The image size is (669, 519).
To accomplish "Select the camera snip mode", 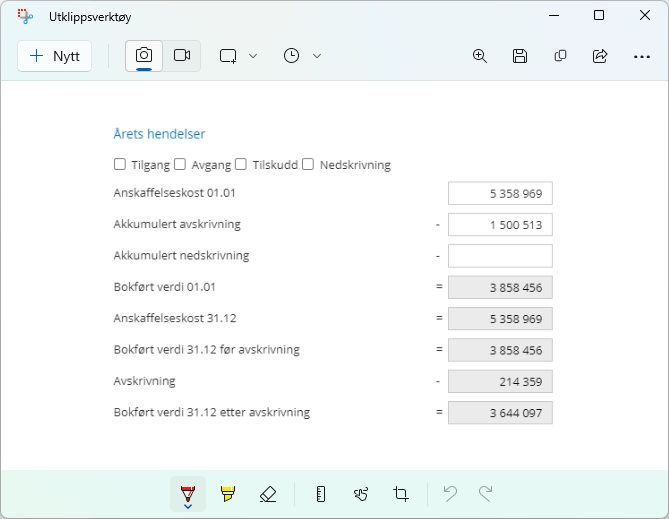I will pos(144,56).
